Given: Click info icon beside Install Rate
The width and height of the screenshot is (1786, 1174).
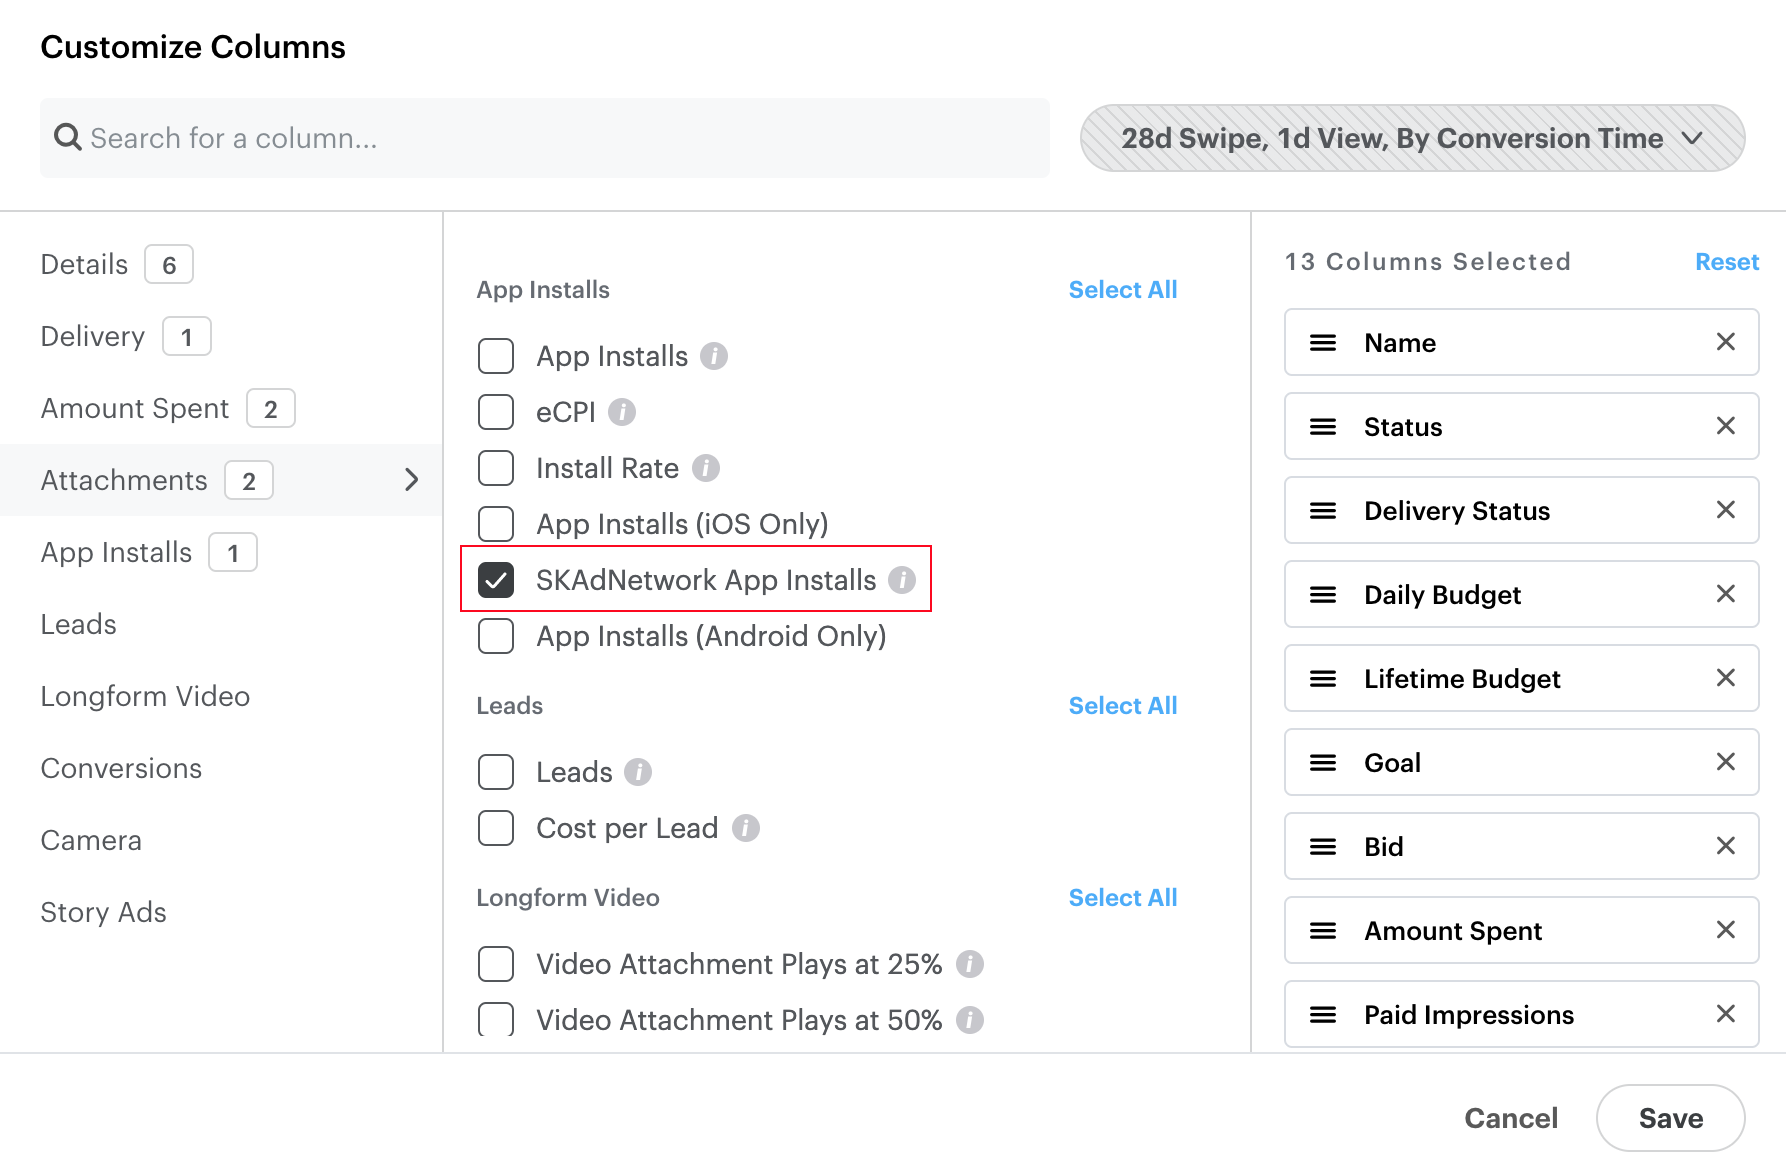Looking at the screenshot, I should click(x=706, y=468).
